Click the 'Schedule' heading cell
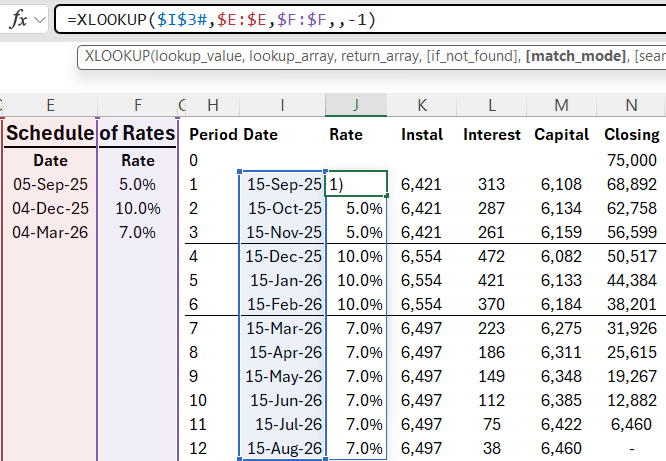 point(51,133)
